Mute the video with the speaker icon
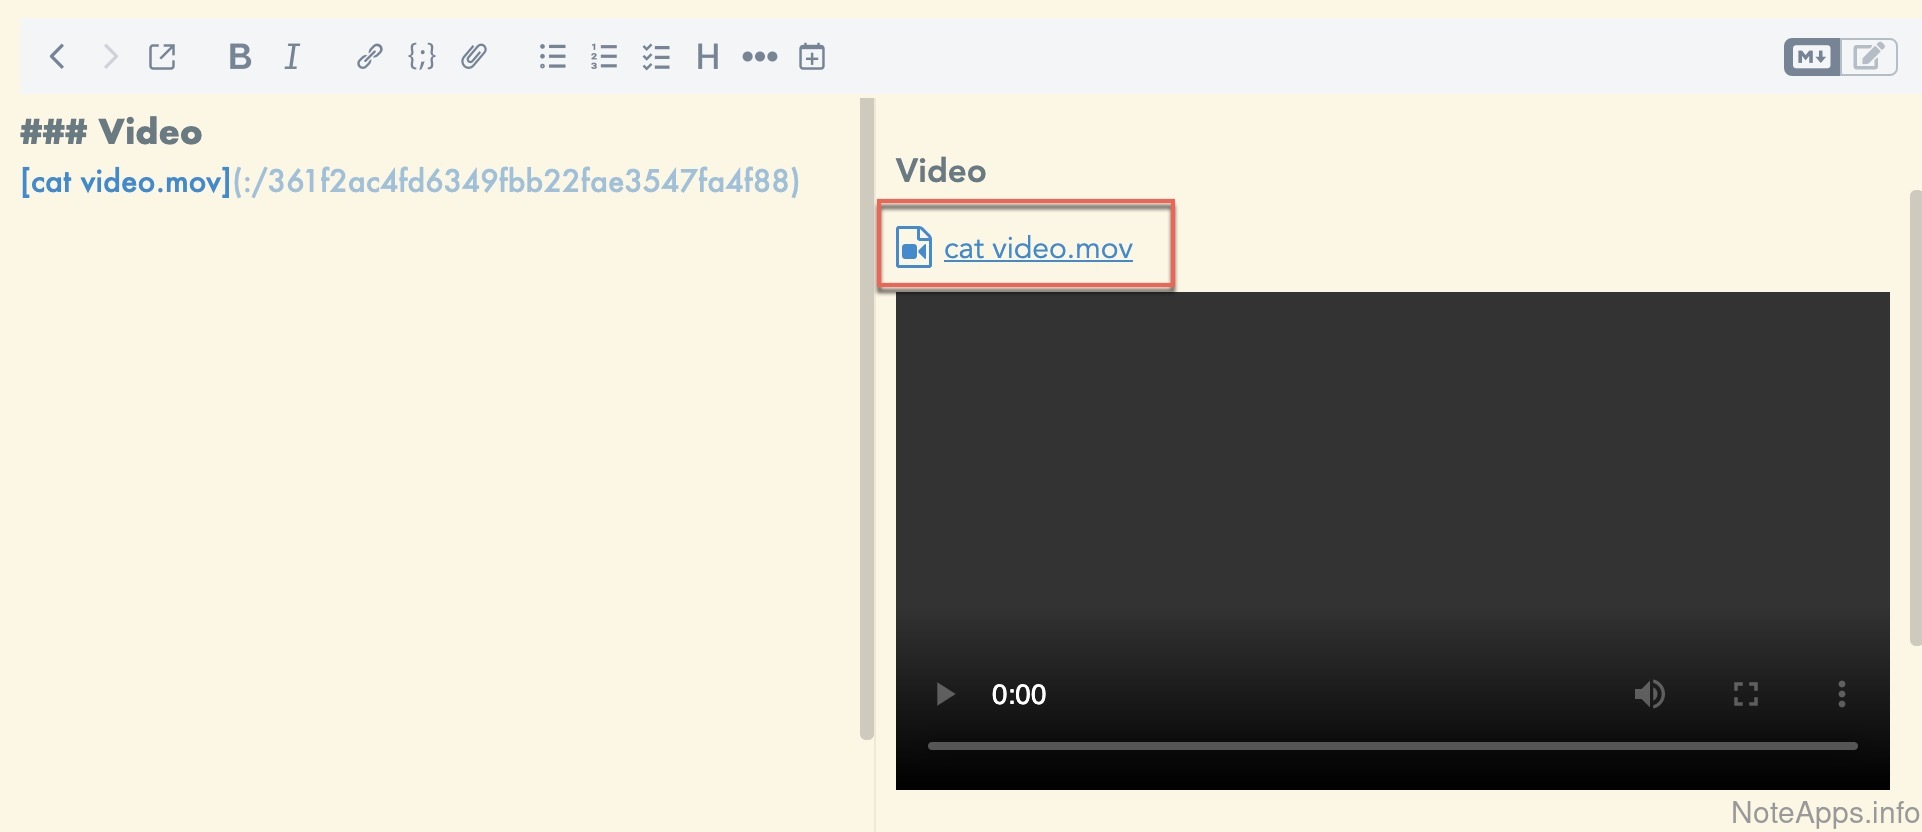Viewport: 1922px width, 832px height. 1649,694
